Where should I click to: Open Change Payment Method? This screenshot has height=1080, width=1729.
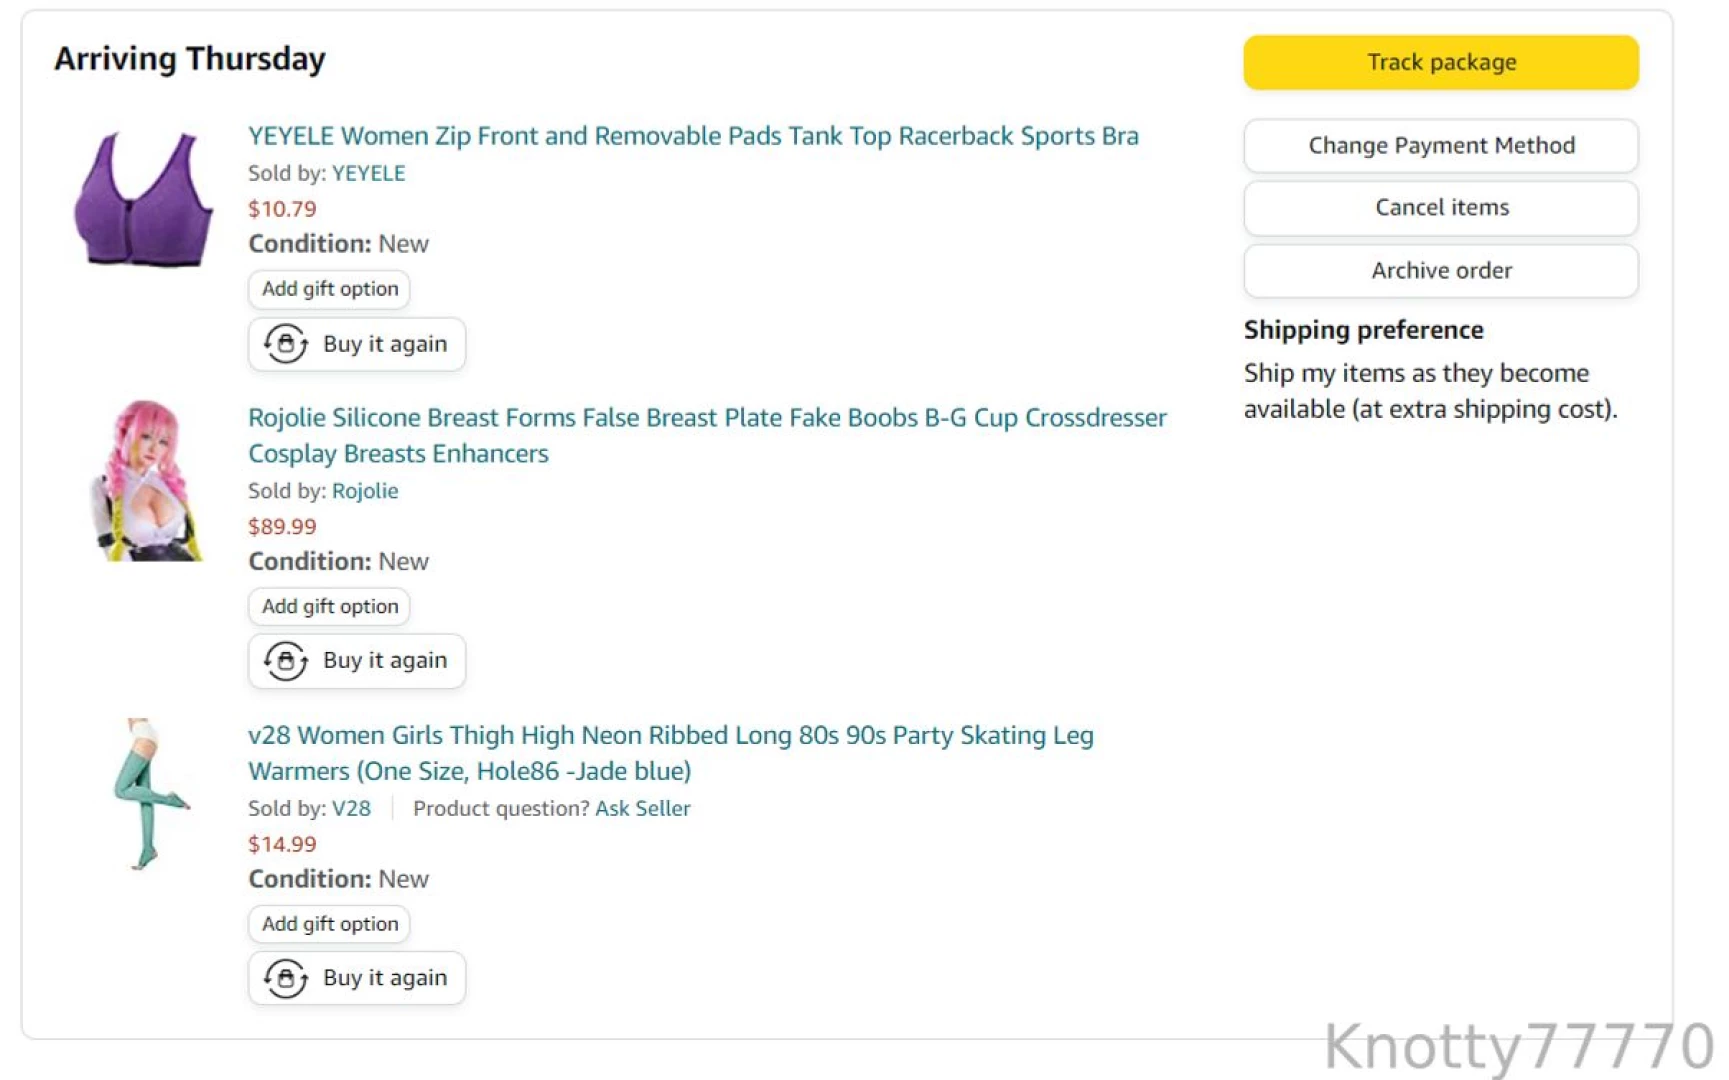[1440, 146]
